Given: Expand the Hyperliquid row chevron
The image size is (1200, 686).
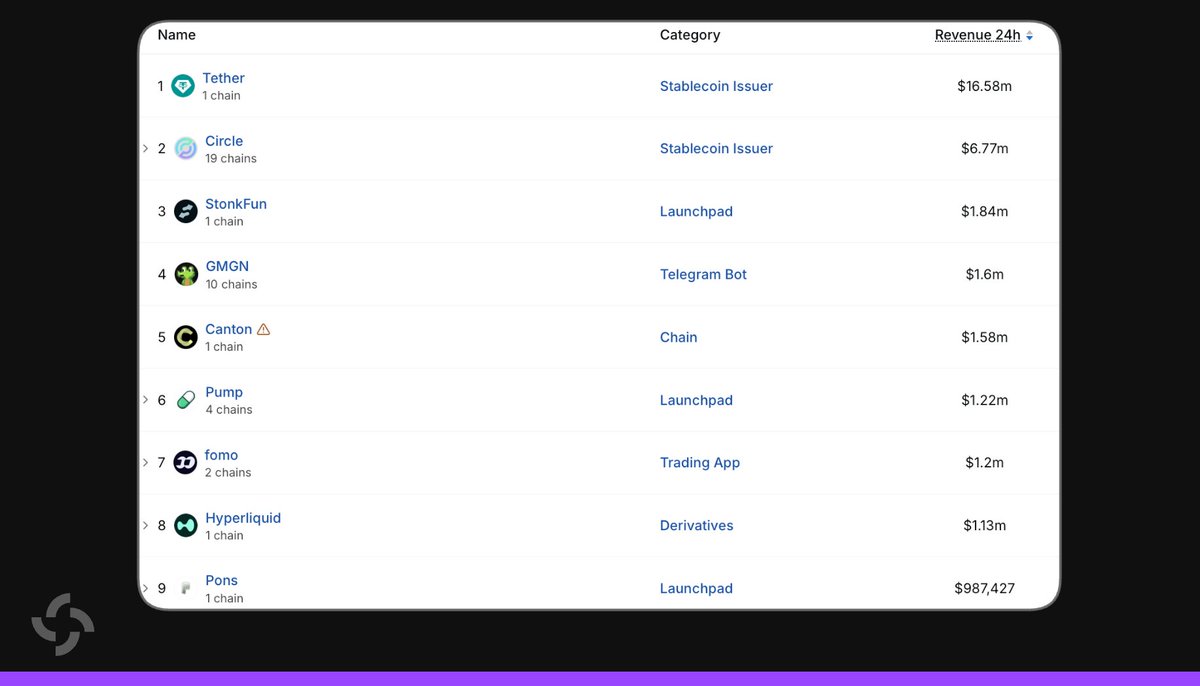Looking at the screenshot, I should point(146,525).
